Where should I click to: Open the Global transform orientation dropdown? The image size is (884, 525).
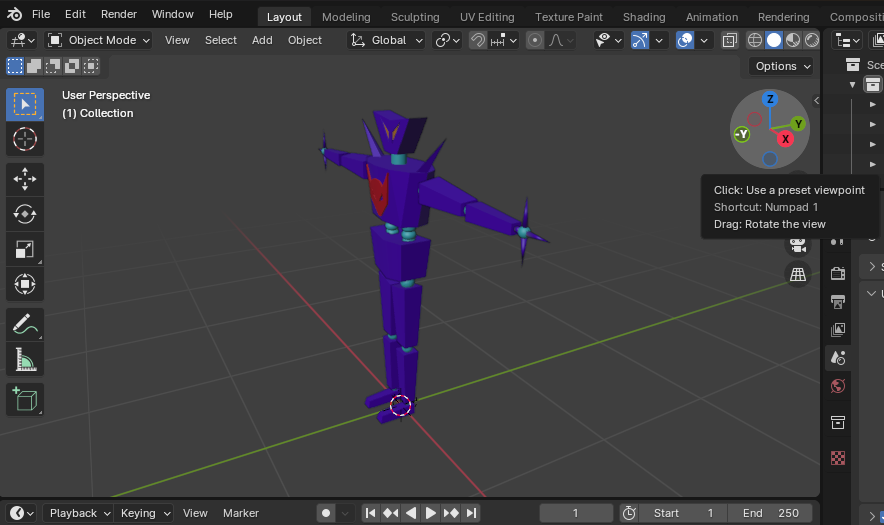pos(386,40)
